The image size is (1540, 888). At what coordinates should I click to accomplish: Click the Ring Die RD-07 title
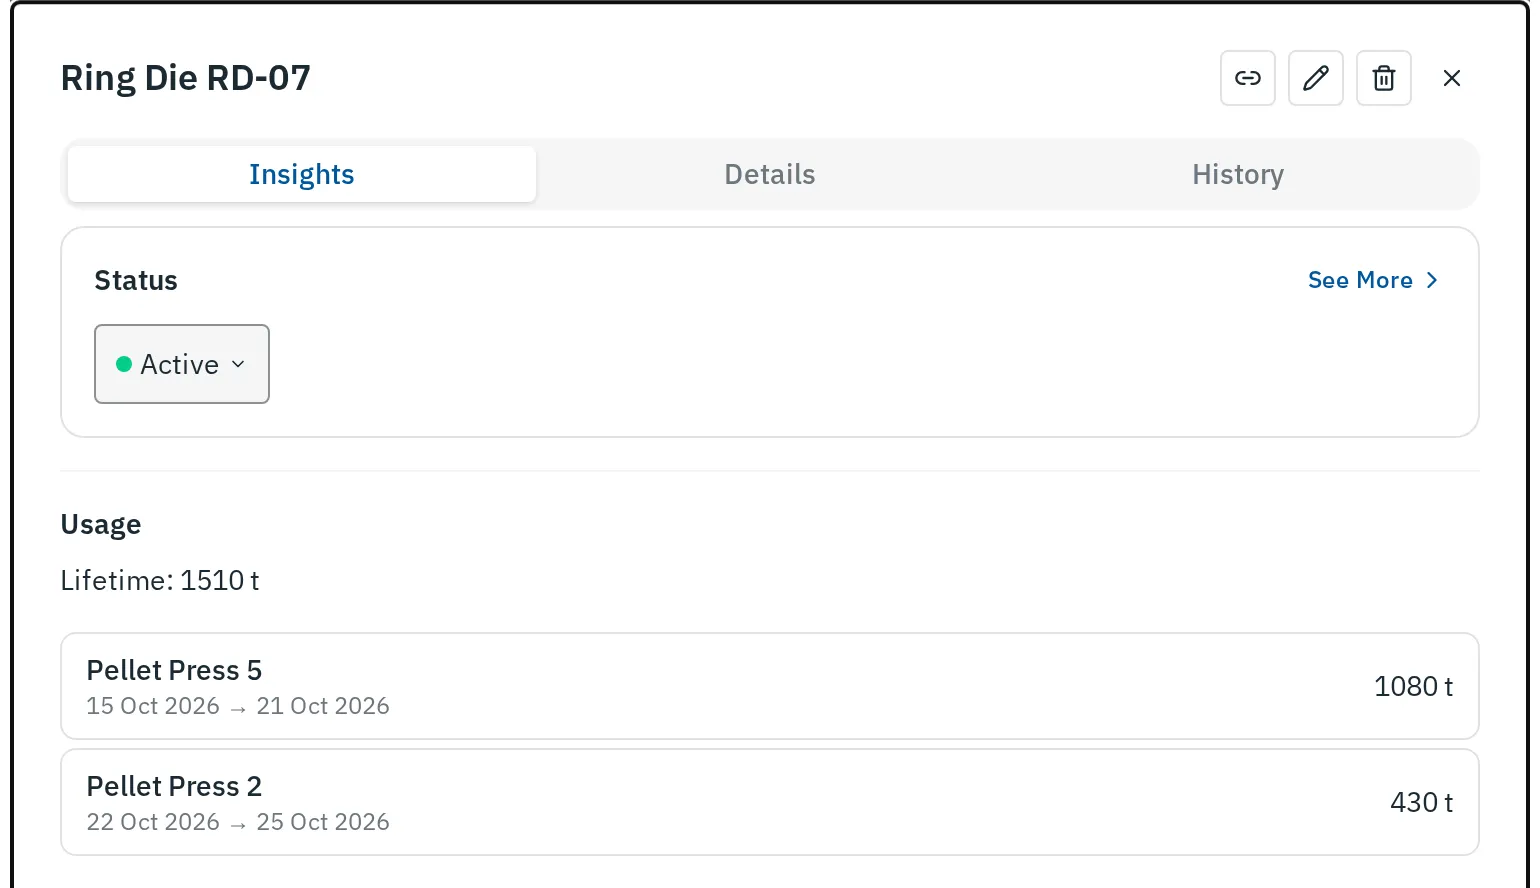[186, 78]
